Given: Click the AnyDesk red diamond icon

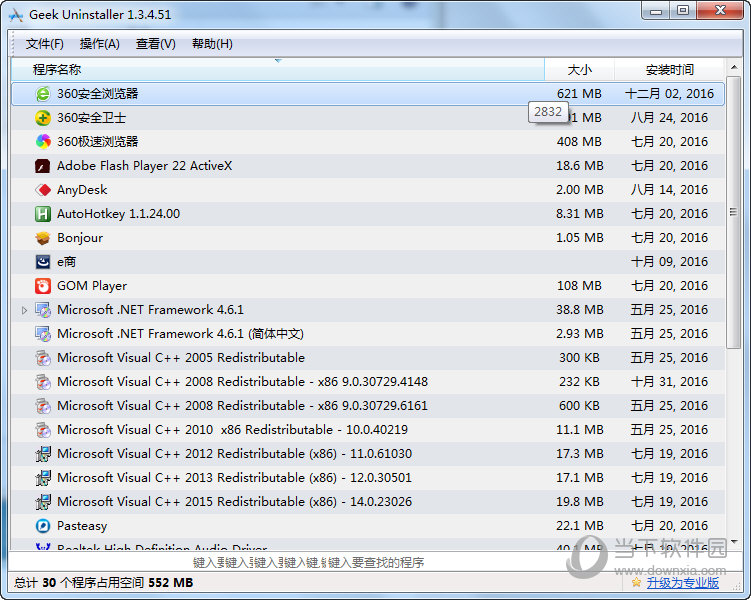Looking at the screenshot, I should [x=43, y=190].
